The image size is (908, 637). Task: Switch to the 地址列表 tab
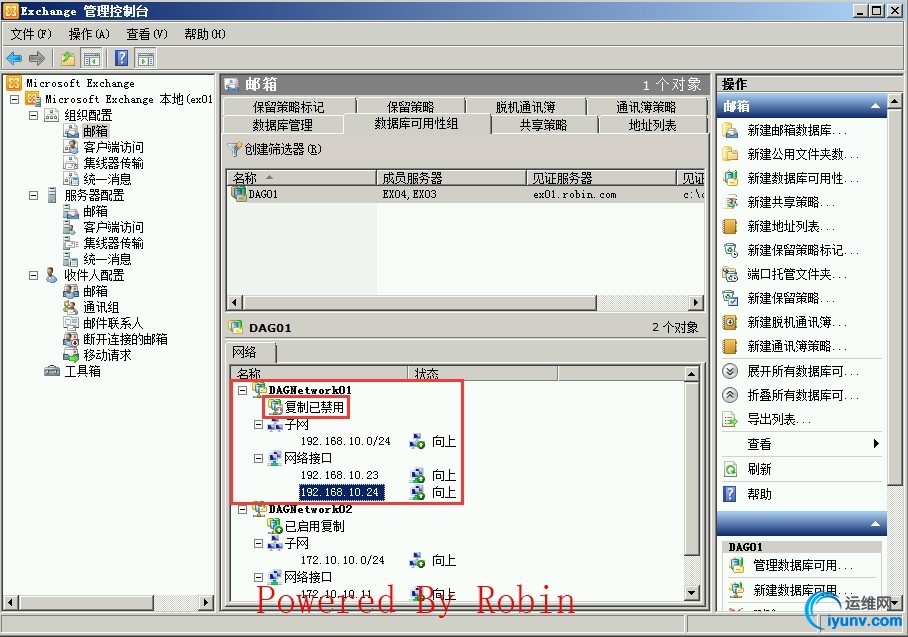pyautogui.click(x=653, y=125)
